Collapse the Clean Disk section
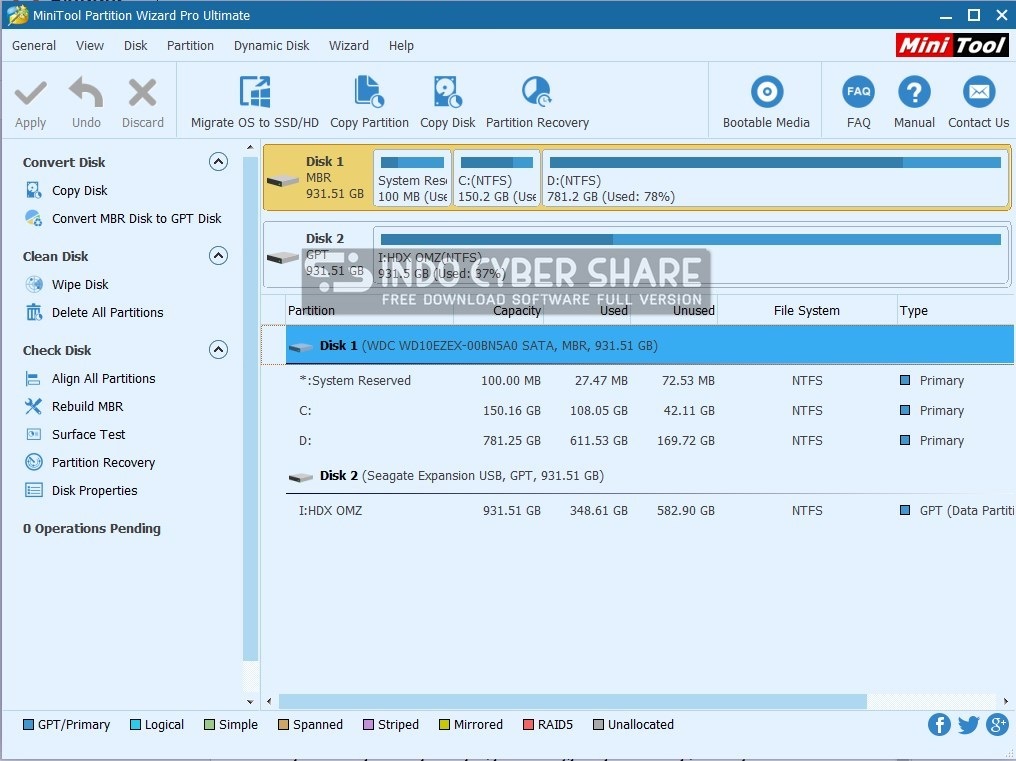 click(218, 255)
